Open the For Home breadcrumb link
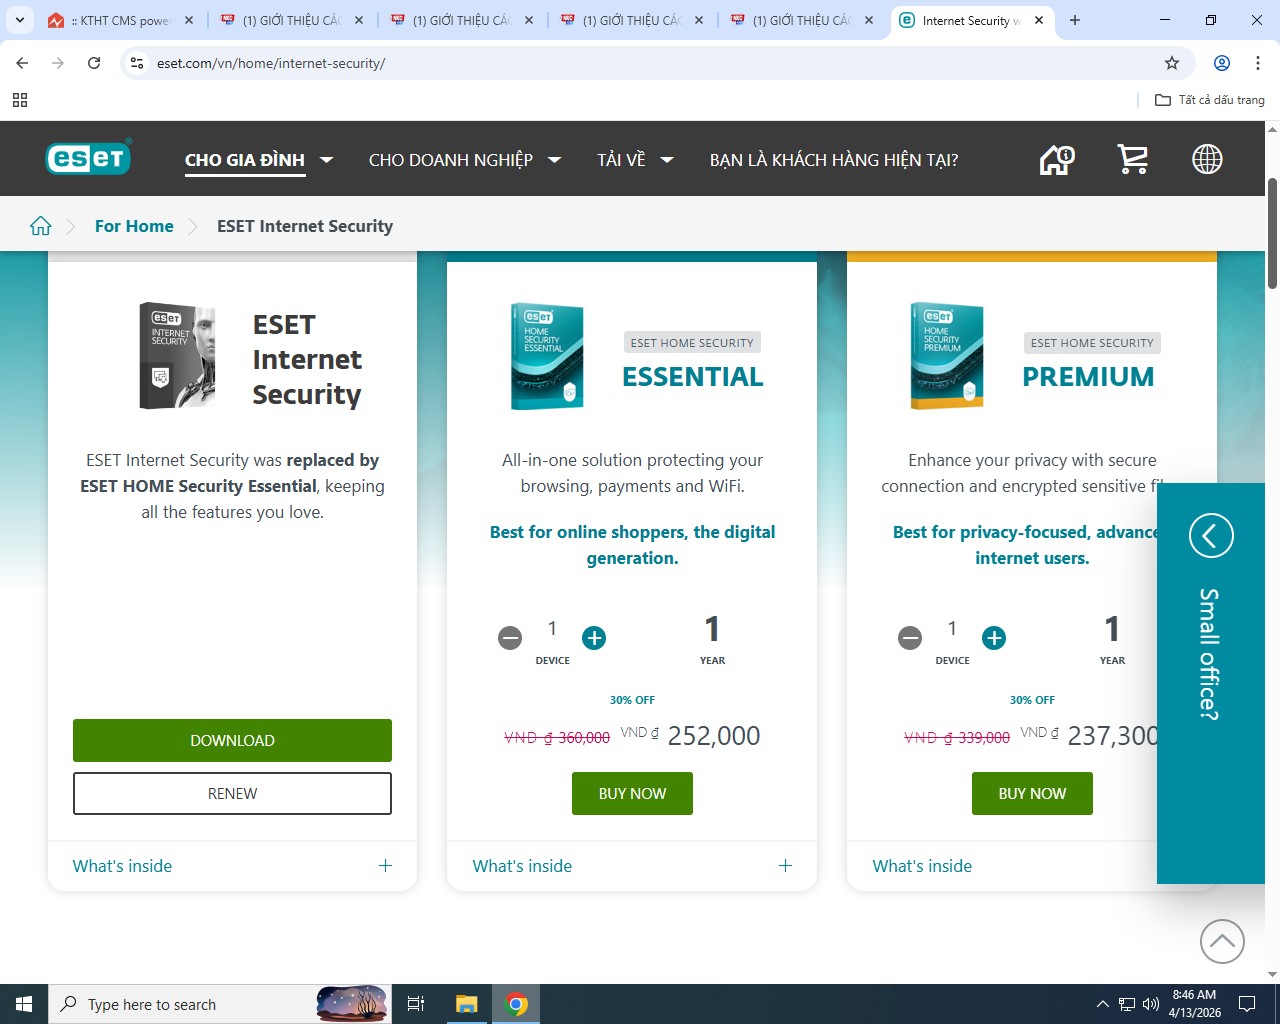Viewport: 1280px width, 1024px height. 134,226
